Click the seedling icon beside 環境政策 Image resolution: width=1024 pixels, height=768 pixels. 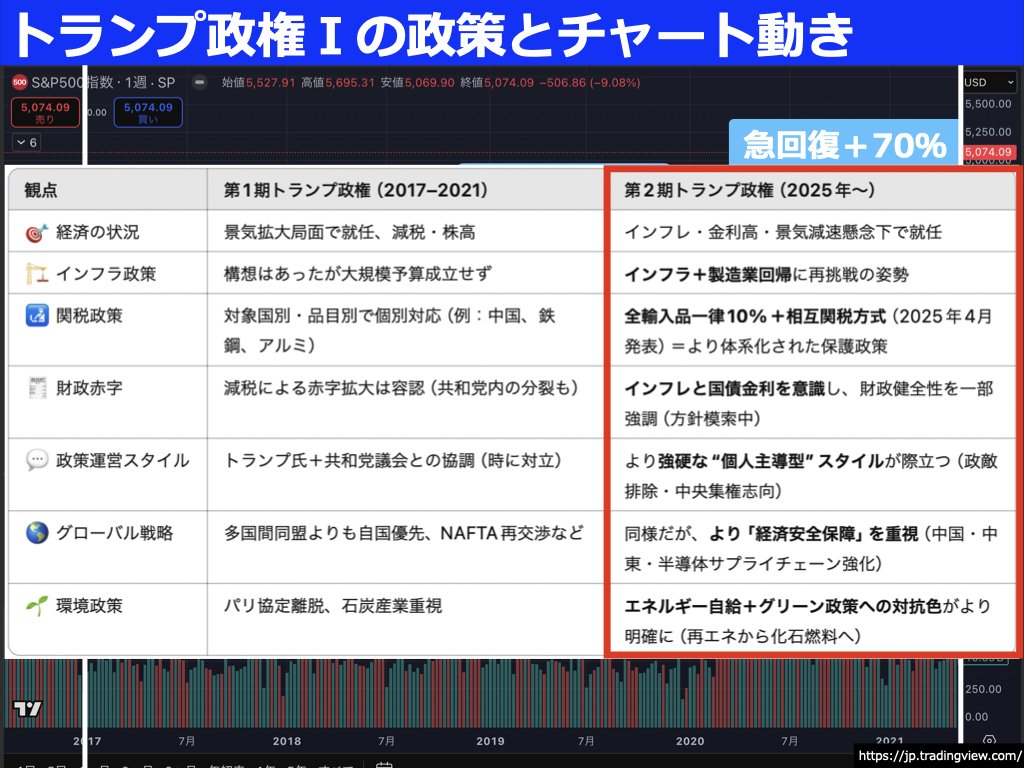[x=37, y=605]
